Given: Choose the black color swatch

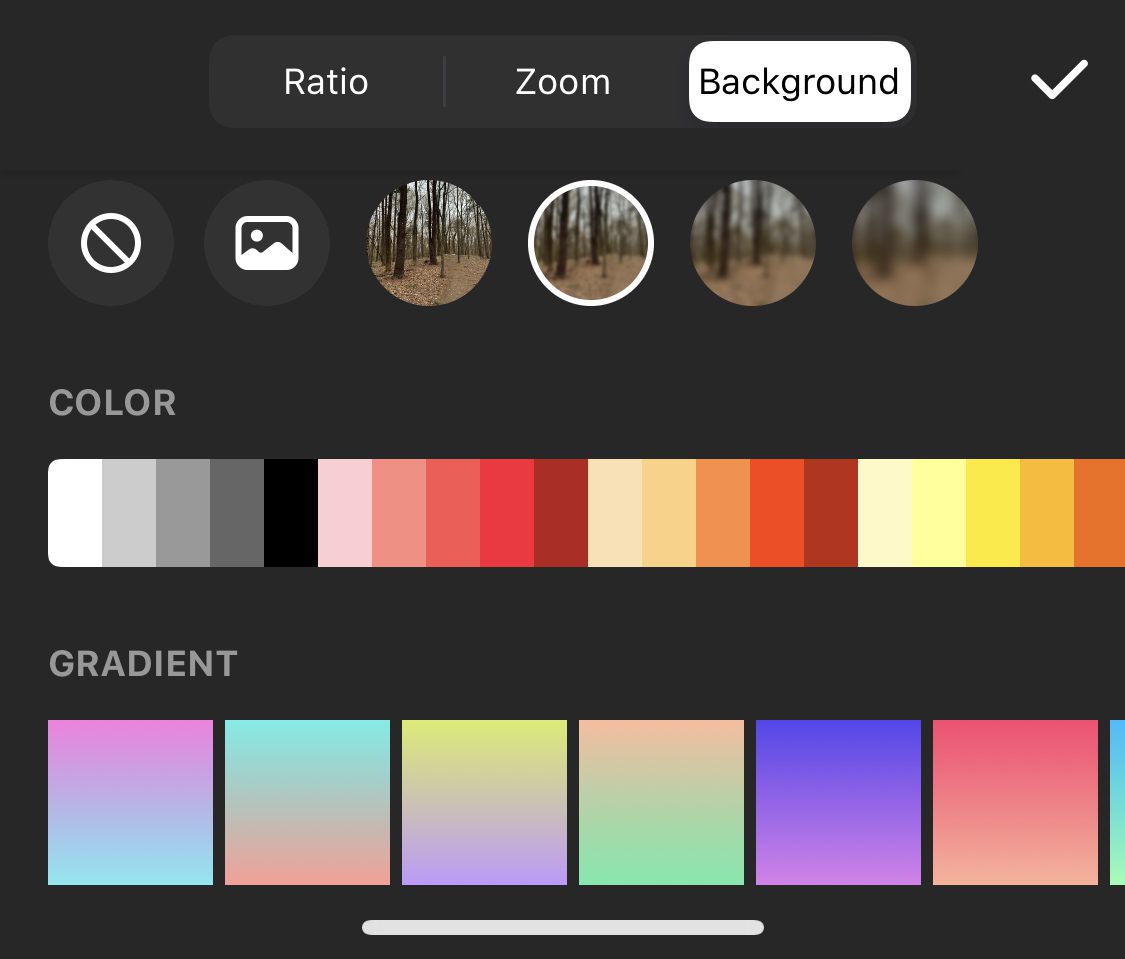Looking at the screenshot, I should [292, 513].
